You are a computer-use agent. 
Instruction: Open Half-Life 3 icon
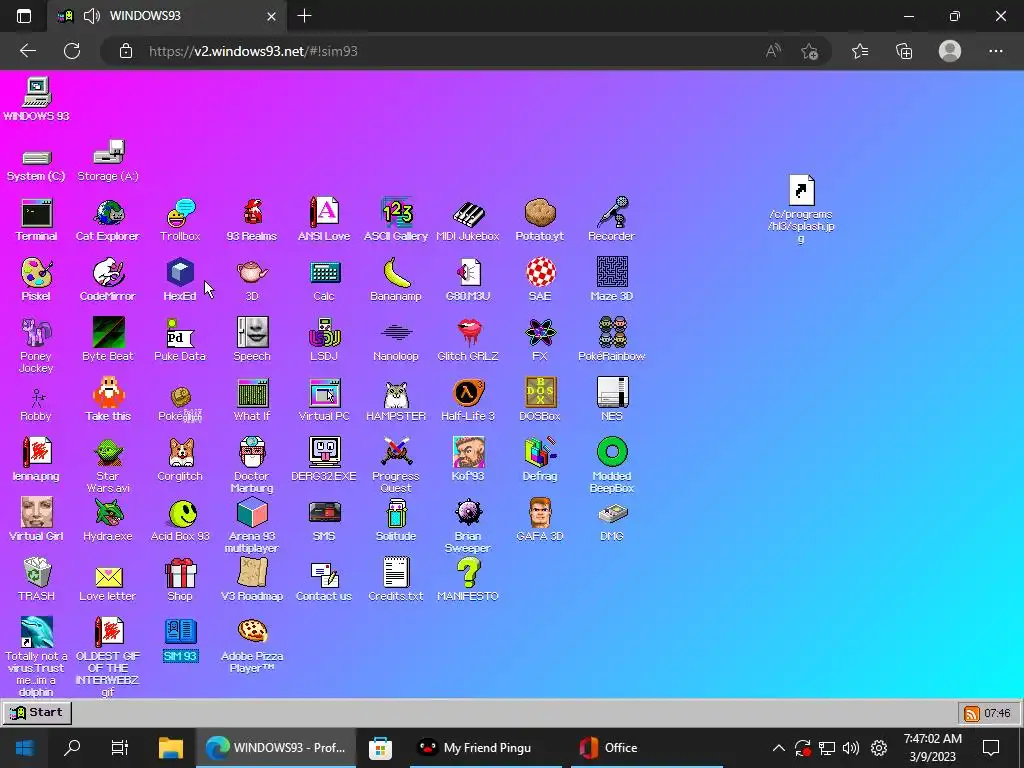point(468,400)
